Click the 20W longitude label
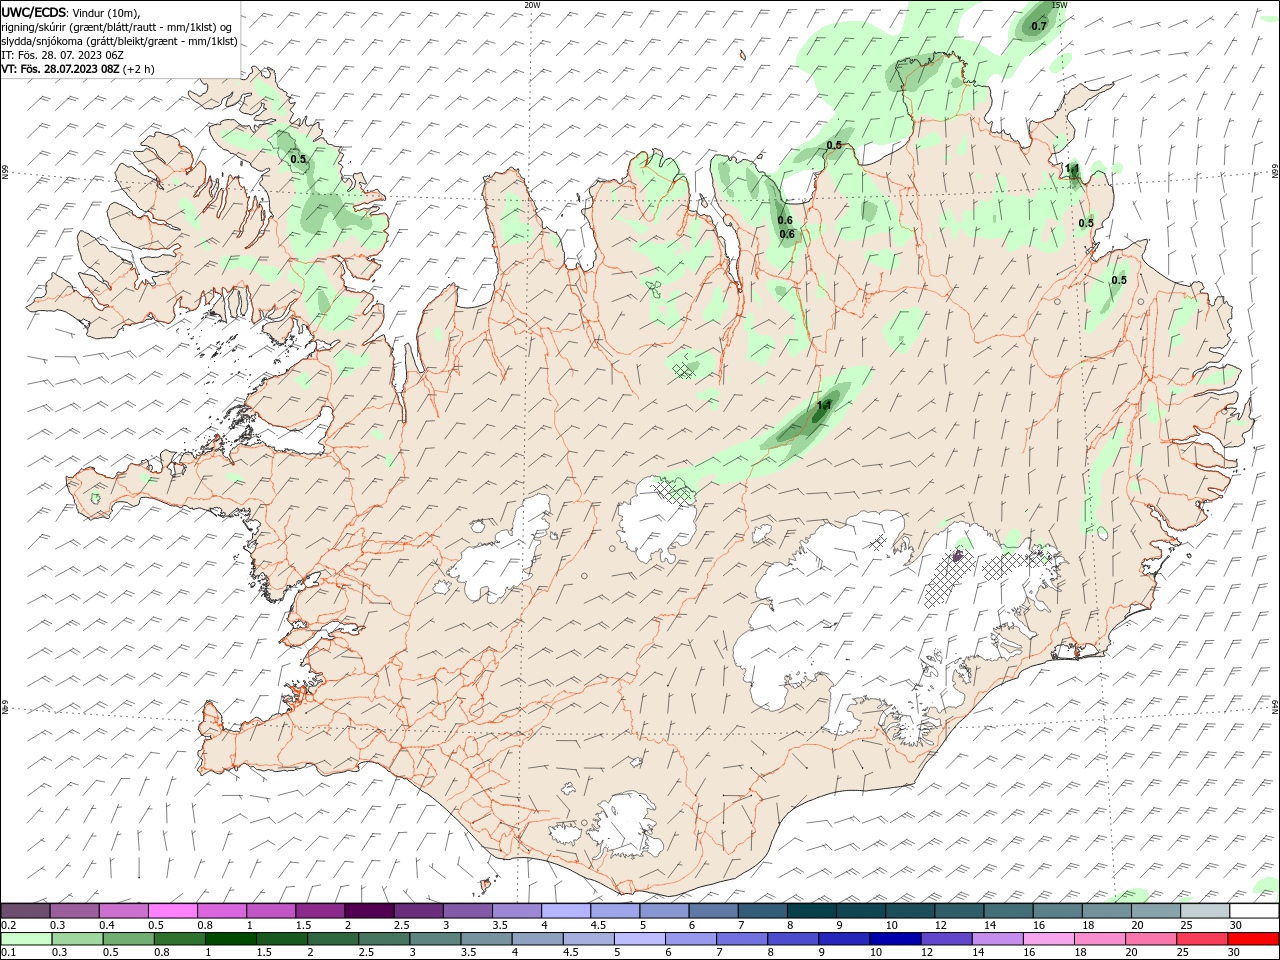 [x=532, y=5]
